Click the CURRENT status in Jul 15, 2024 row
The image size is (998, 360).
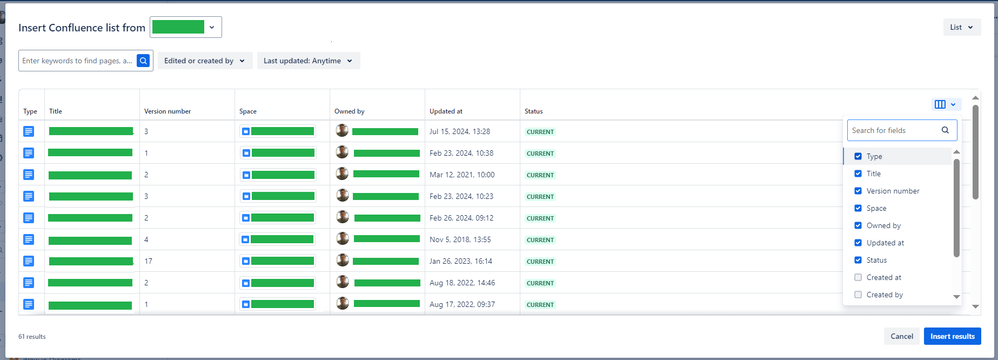[540, 132]
